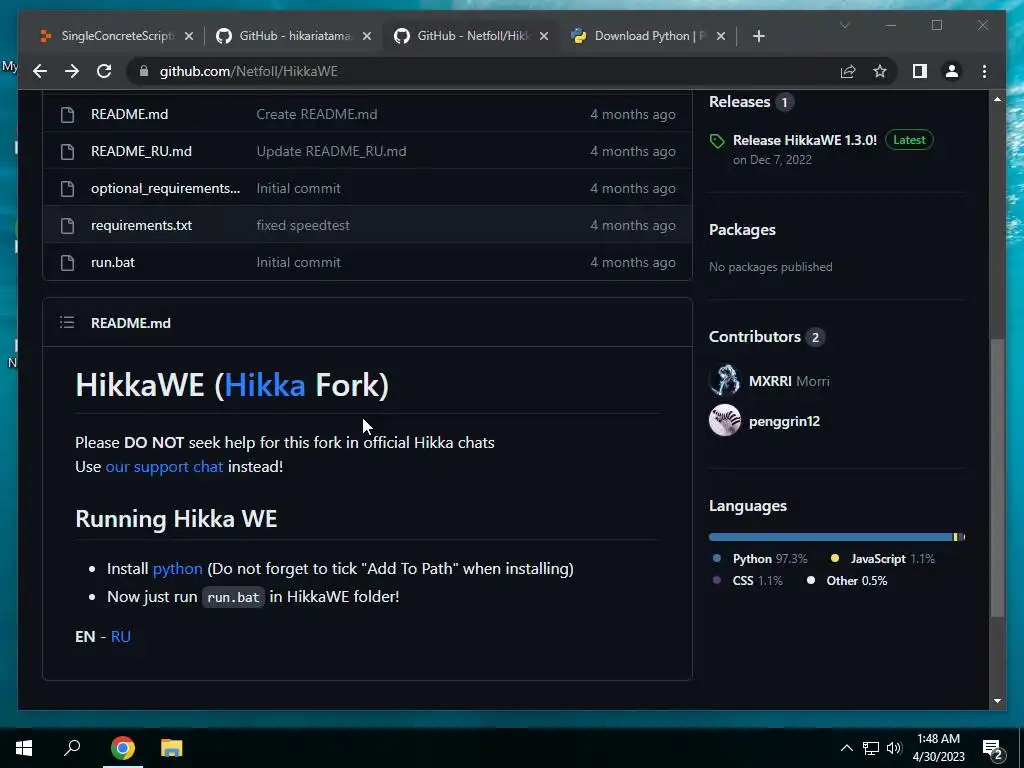Open the Releases section heading

(739, 102)
